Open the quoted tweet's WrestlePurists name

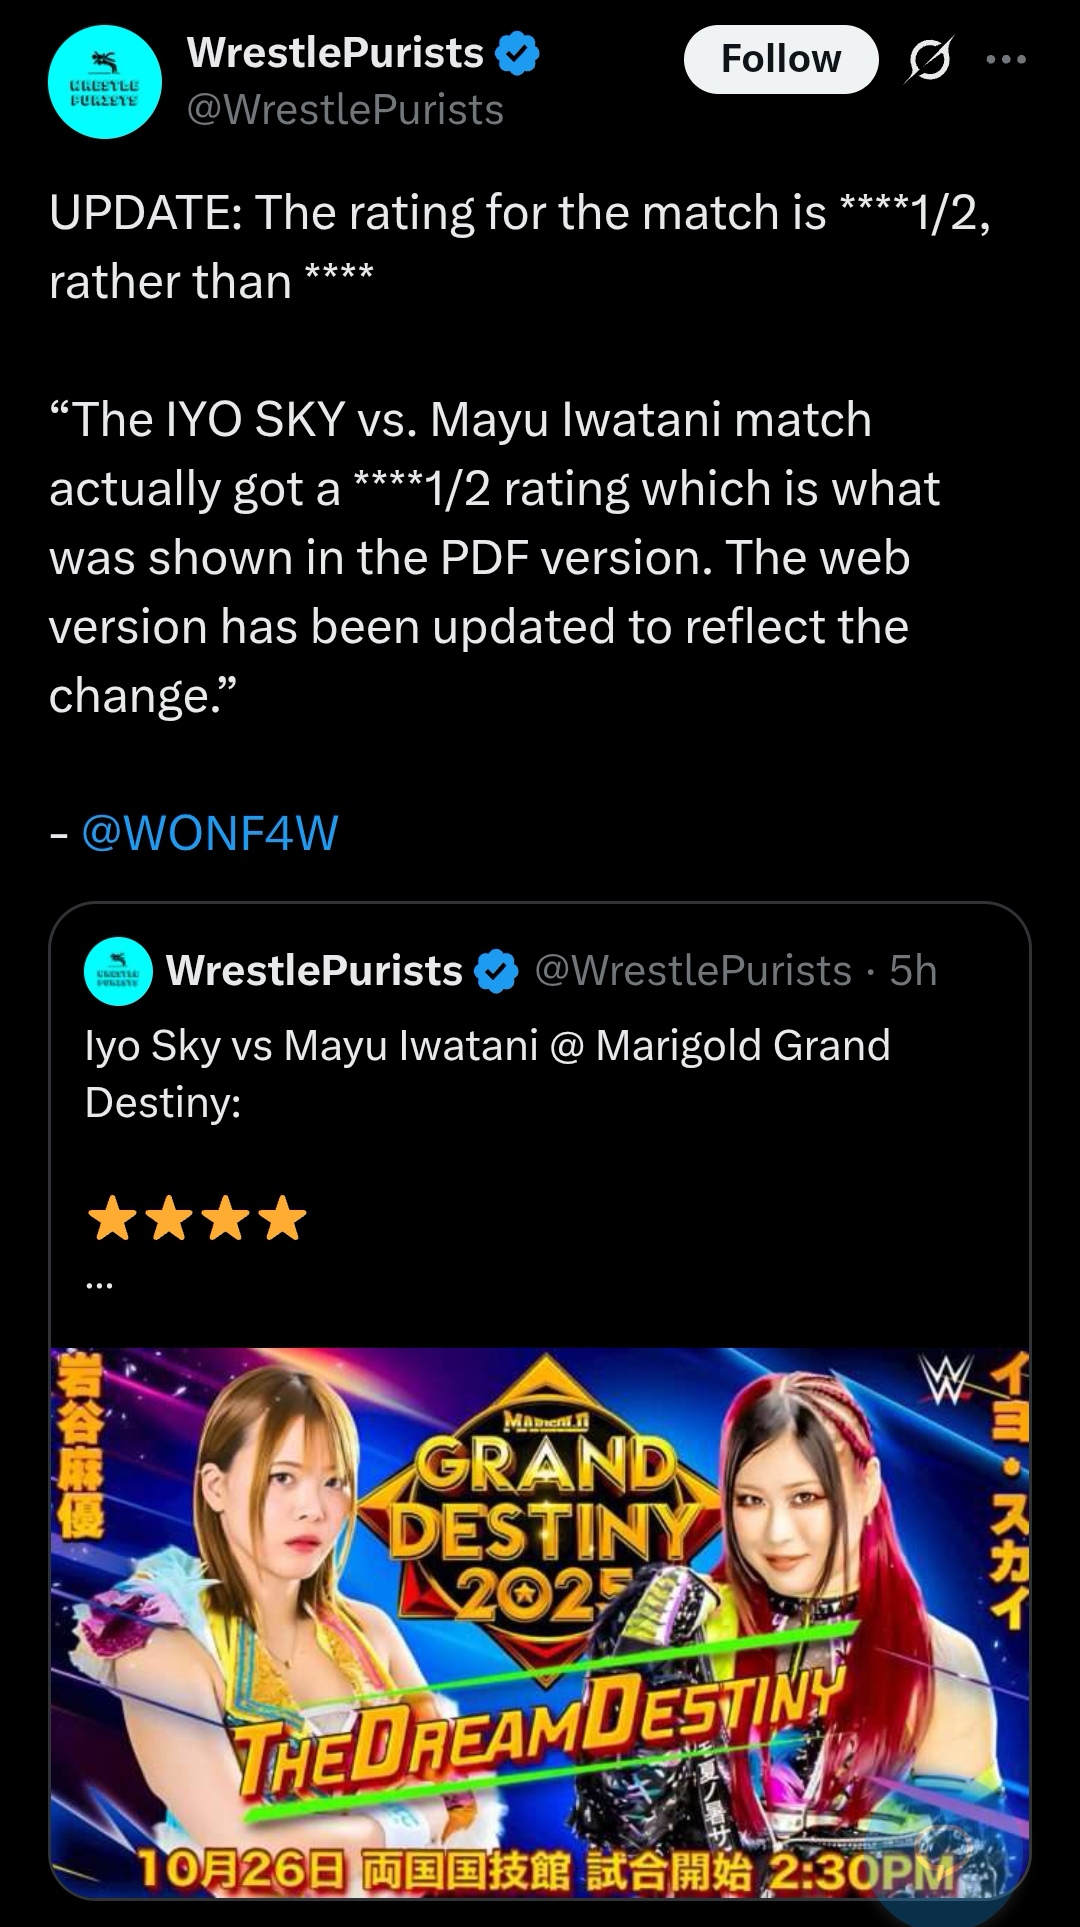pyautogui.click(x=314, y=971)
